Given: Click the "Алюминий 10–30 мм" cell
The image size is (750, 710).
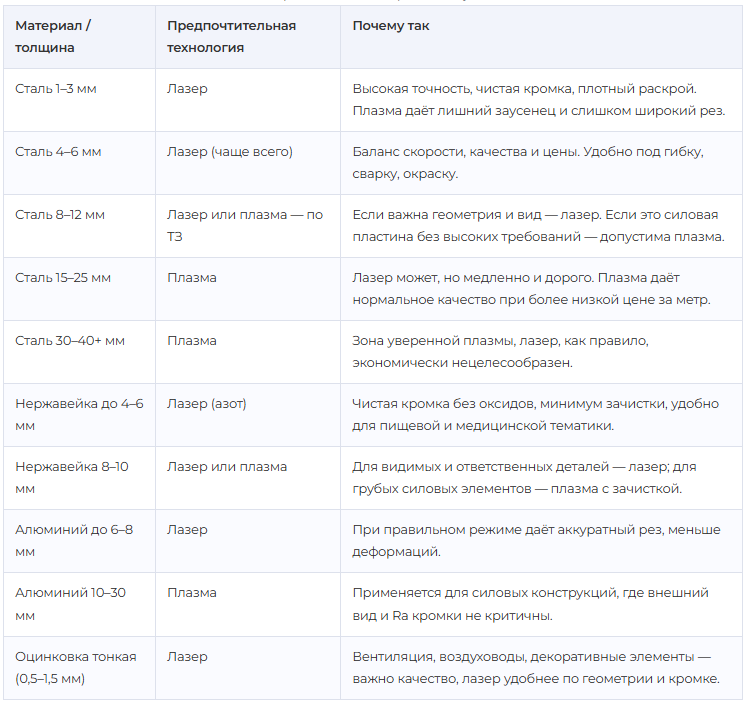Looking at the screenshot, I should click(x=71, y=604).
